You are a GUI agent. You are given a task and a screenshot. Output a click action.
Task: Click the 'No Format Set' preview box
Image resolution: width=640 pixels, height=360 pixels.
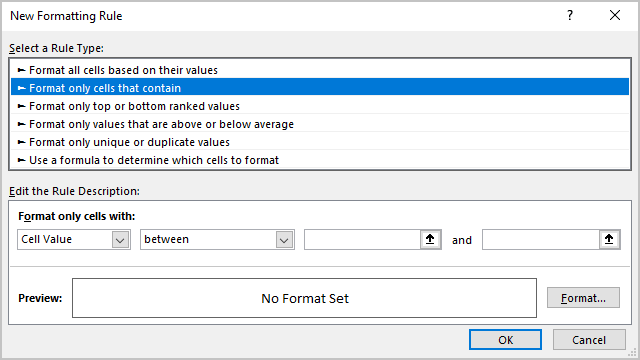pos(304,298)
